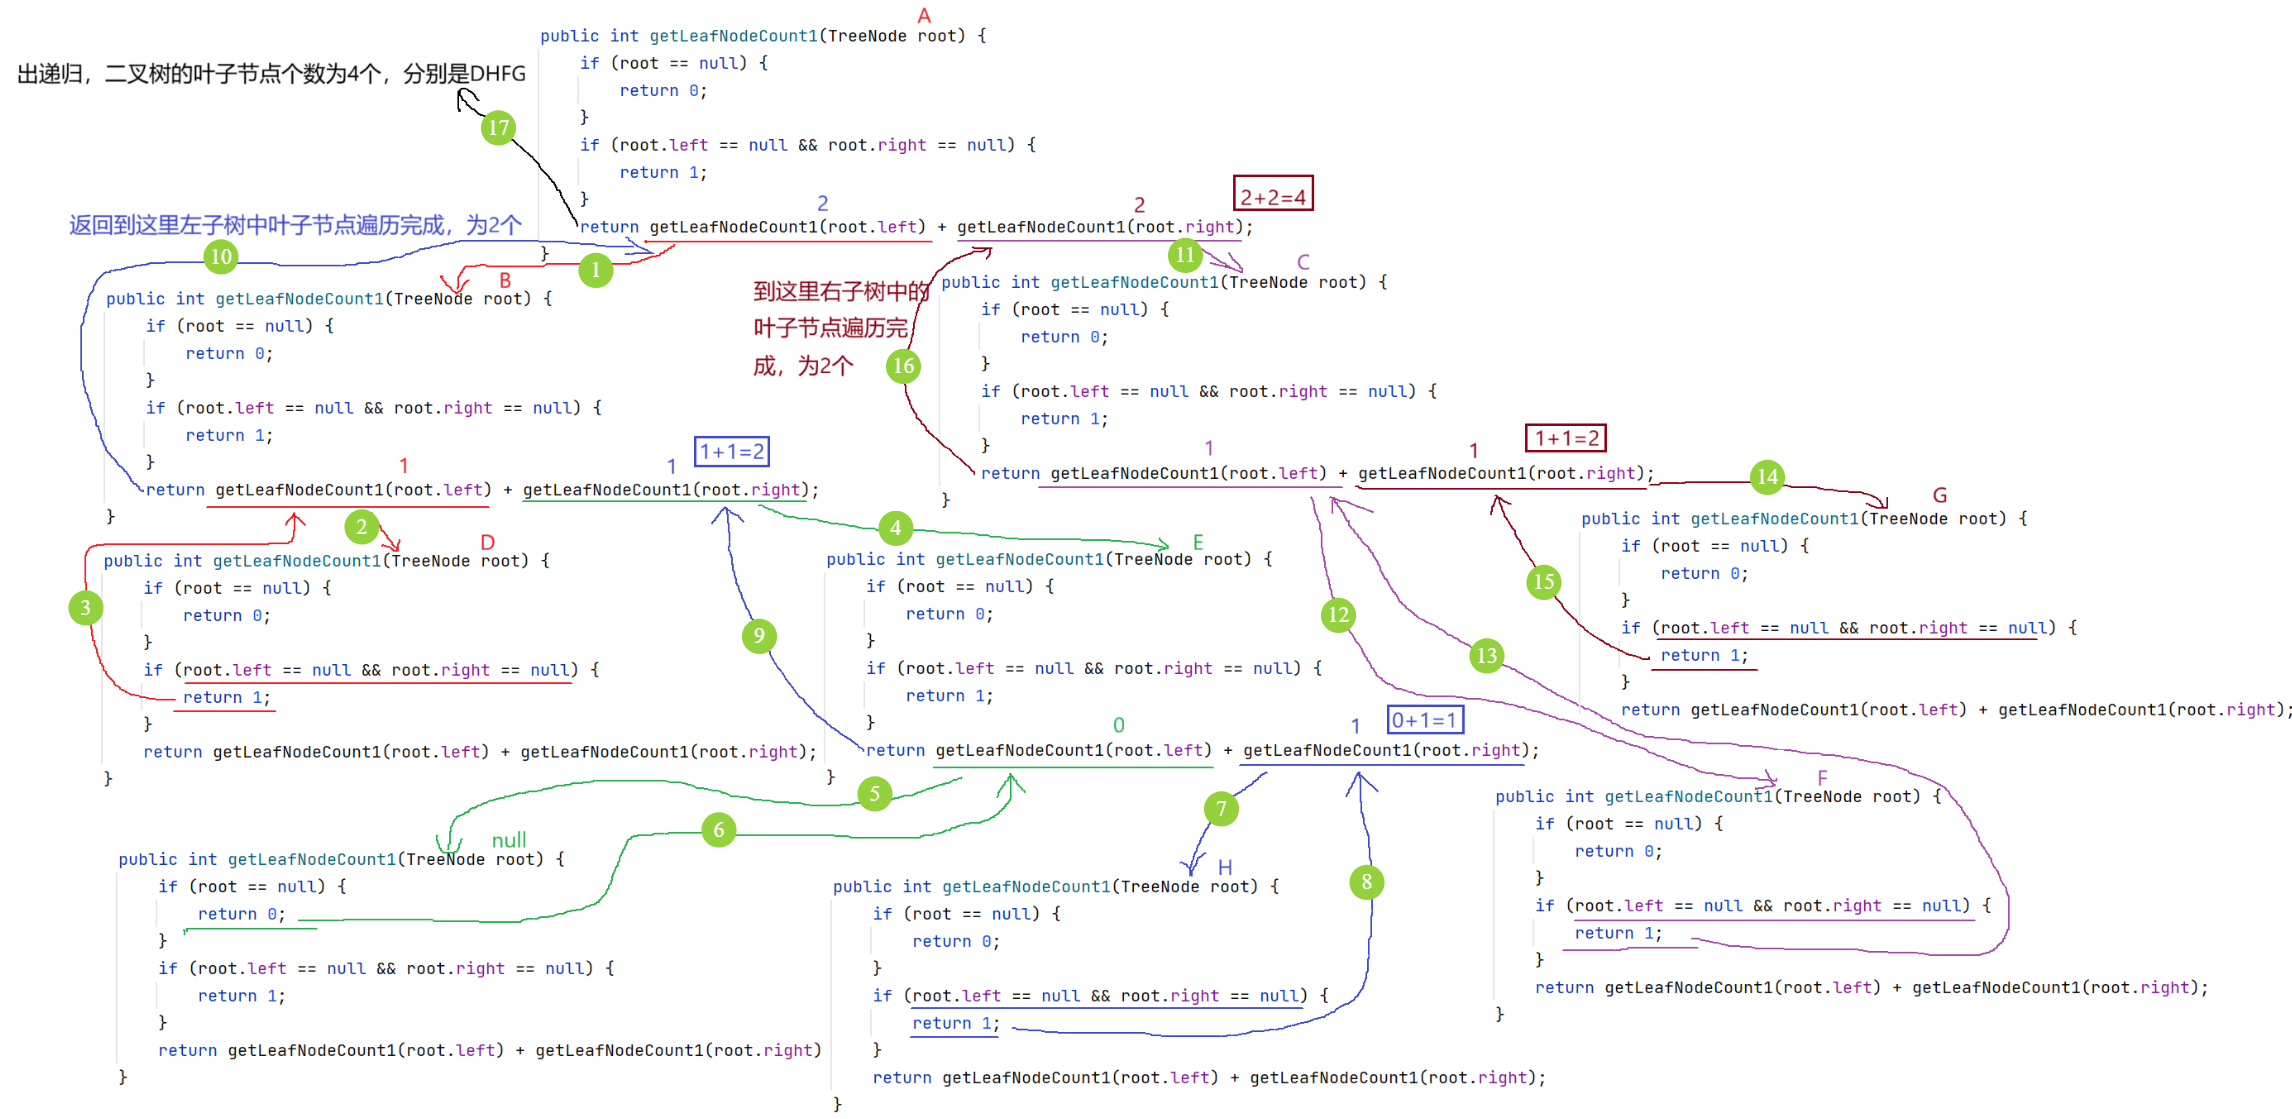2292x1119 pixels.
Task: Click the green circle numbered 13
Action: [x=1487, y=656]
